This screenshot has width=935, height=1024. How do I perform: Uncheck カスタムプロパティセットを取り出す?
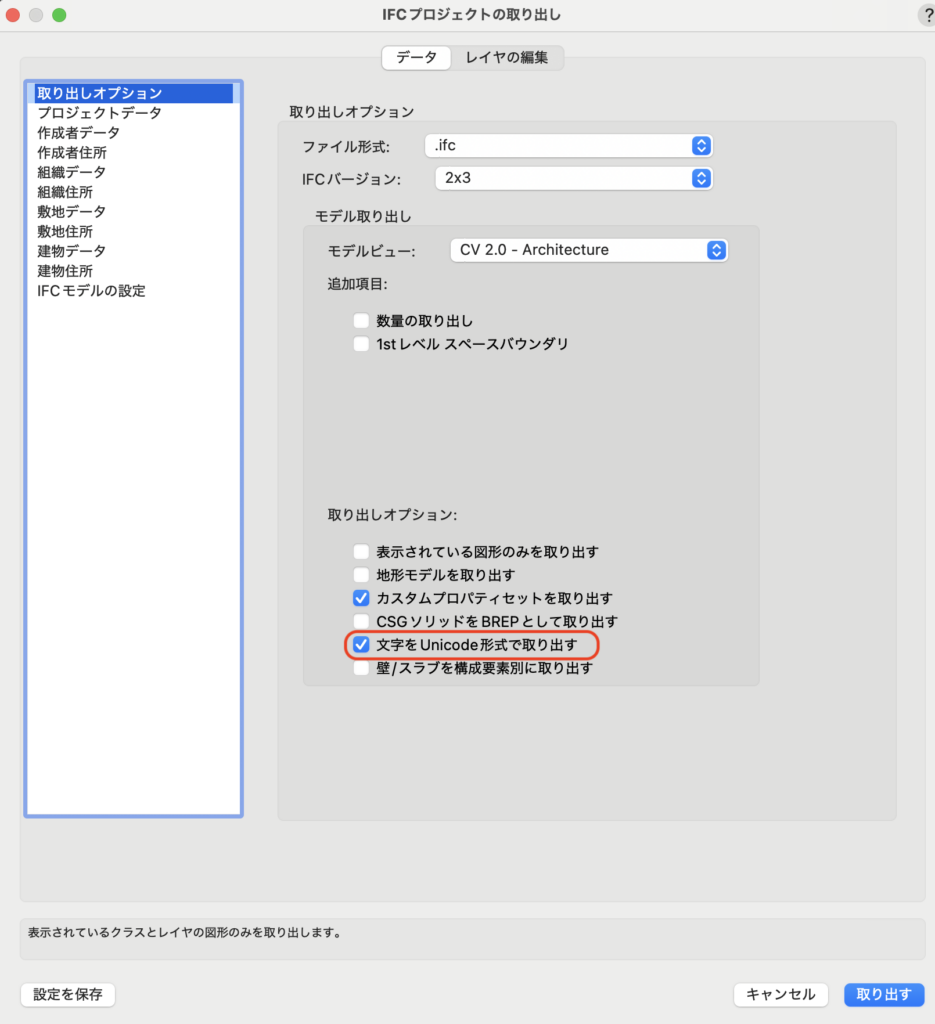[x=361, y=598]
